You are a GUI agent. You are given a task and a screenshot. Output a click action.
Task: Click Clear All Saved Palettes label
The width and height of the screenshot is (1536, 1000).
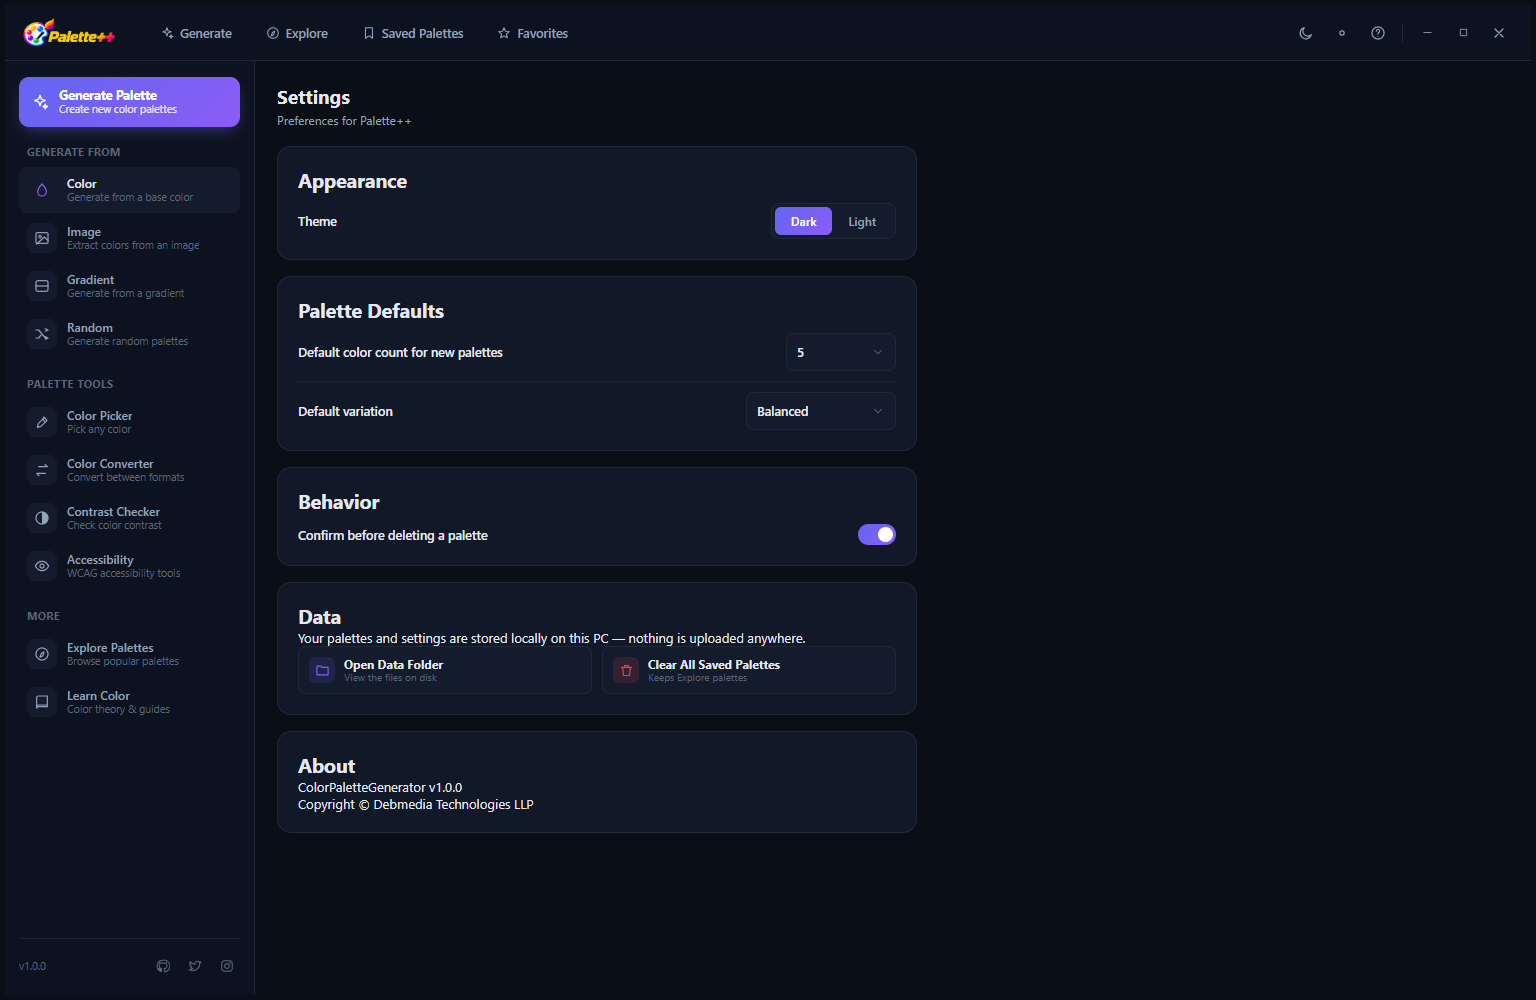pos(714,665)
